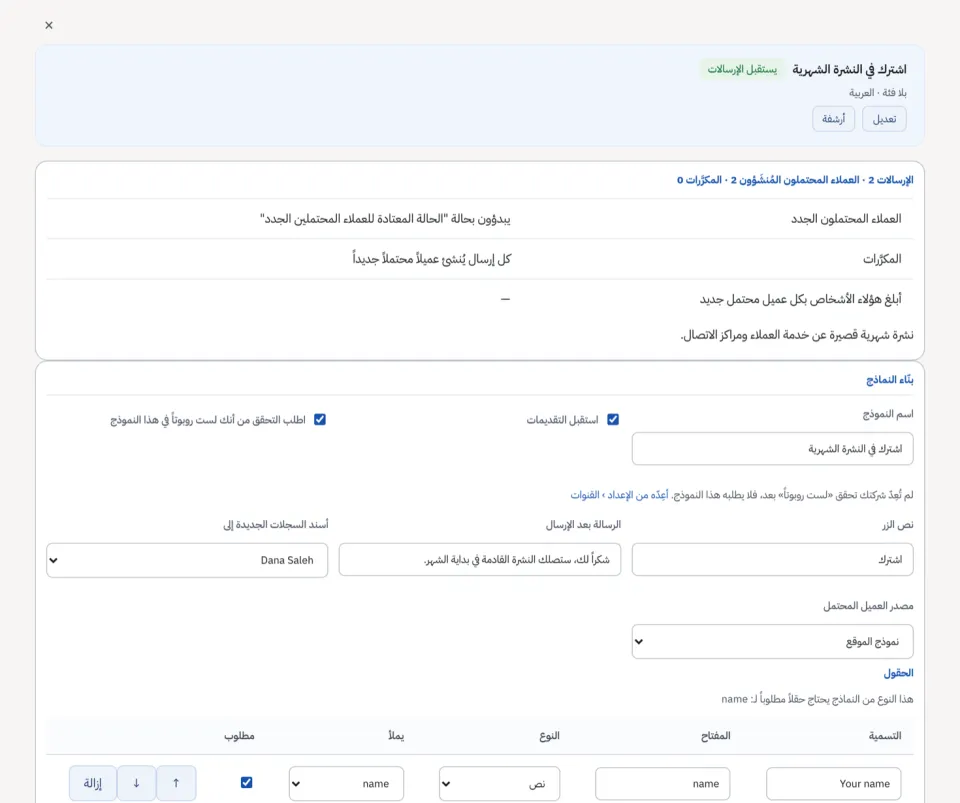Viewport: 960px width, 803px height.
Task: Close the form detail panel with X
Action: 49,25
